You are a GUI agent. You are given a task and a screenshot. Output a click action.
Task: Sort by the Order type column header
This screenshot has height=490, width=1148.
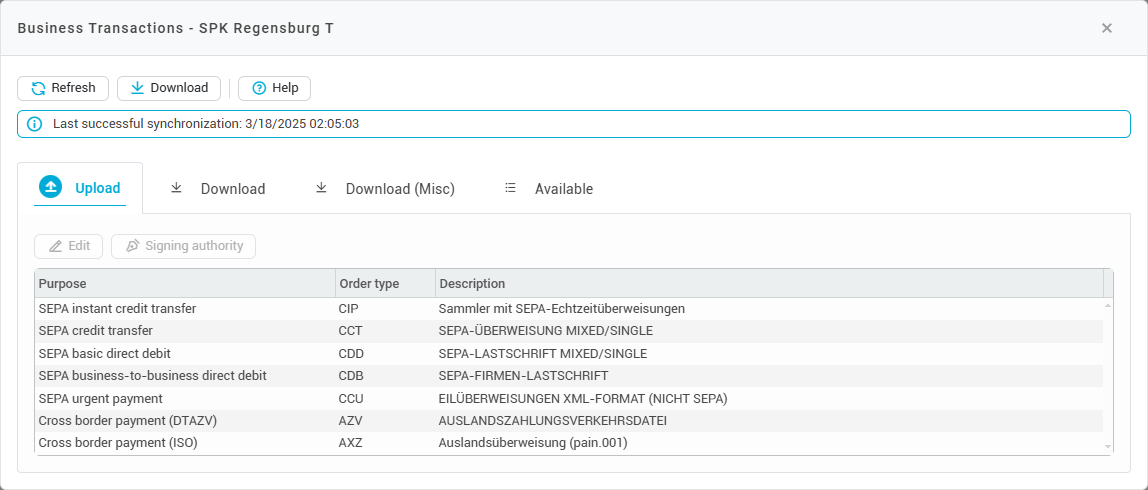[385, 284]
